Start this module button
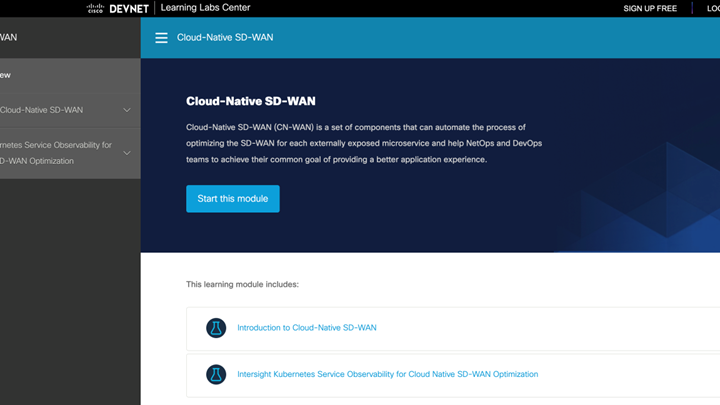Viewport: 720px width, 405px height. pyautogui.click(x=233, y=199)
